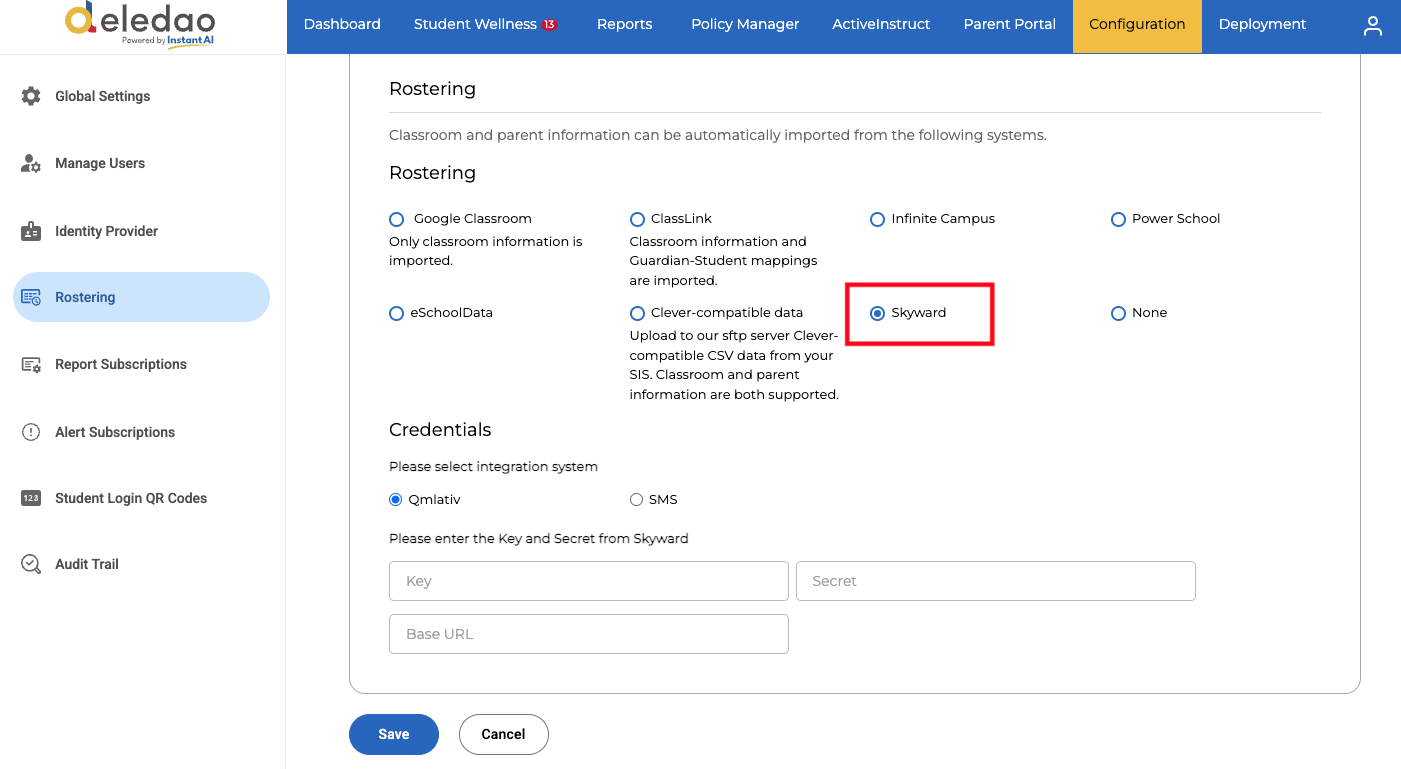Choose the Qmlativ integration system
The height and width of the screenshot is (769, 1401).
pos(396,499)
